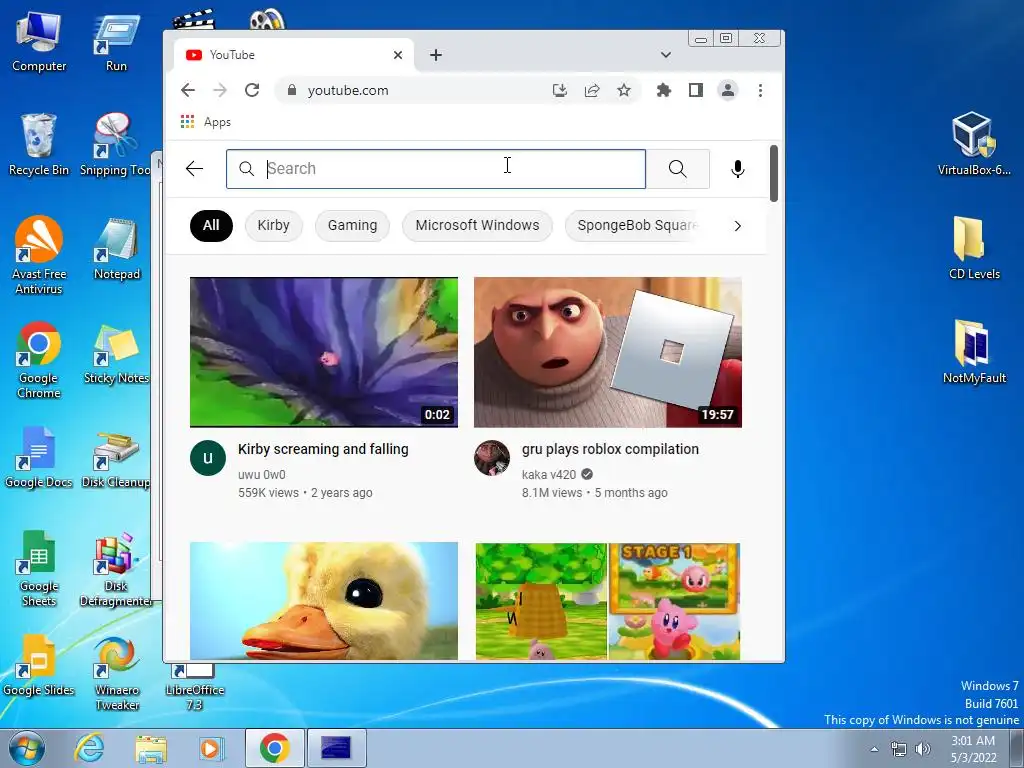The image size is (1024, 768).
Task: Open the Chrome three-dot menu
Action: pos(760,90)
